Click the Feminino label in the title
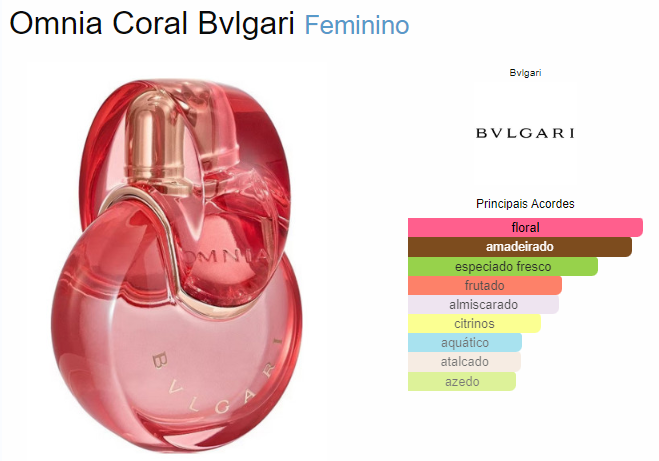The width and height of the screenshot is (659, 461). (x=357, y=25)
